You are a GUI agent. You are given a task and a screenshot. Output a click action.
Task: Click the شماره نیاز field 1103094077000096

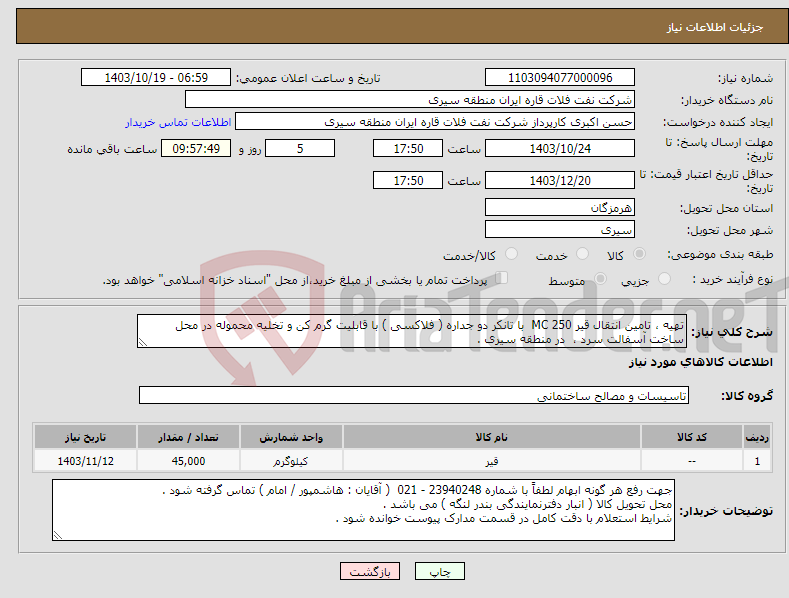(560, 78)
